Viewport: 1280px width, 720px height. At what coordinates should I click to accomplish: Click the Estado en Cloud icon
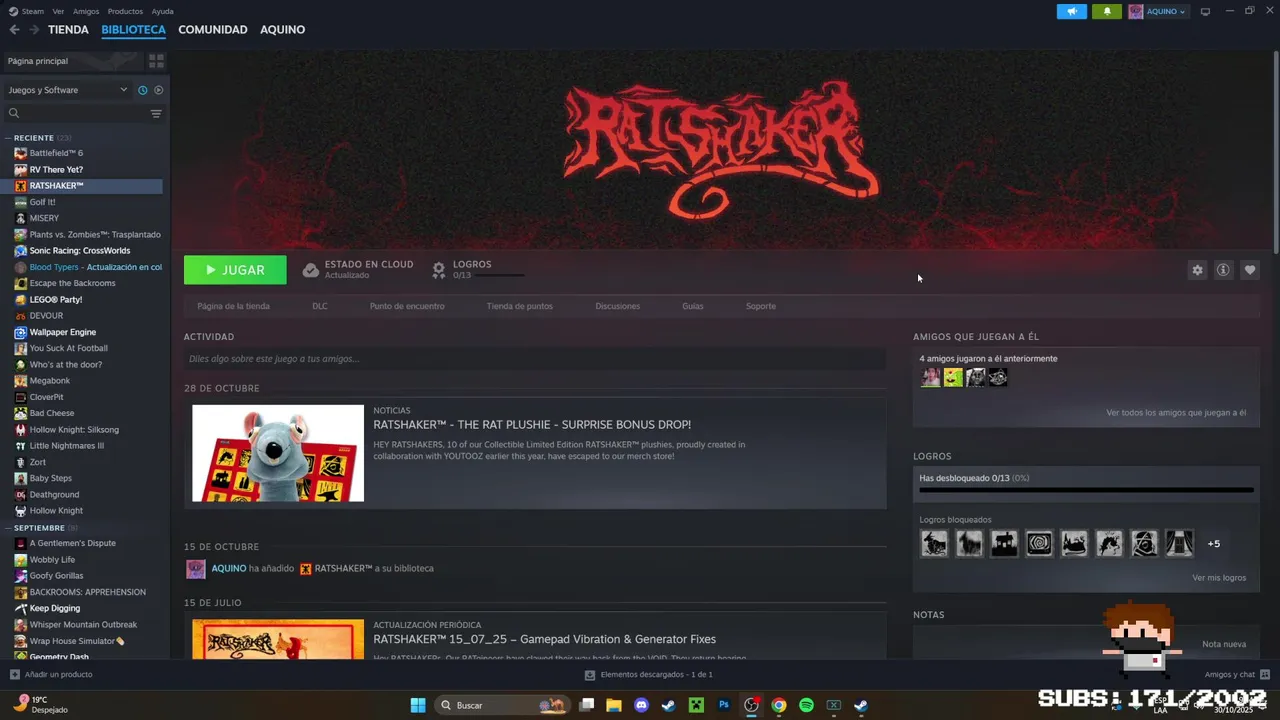311,270
